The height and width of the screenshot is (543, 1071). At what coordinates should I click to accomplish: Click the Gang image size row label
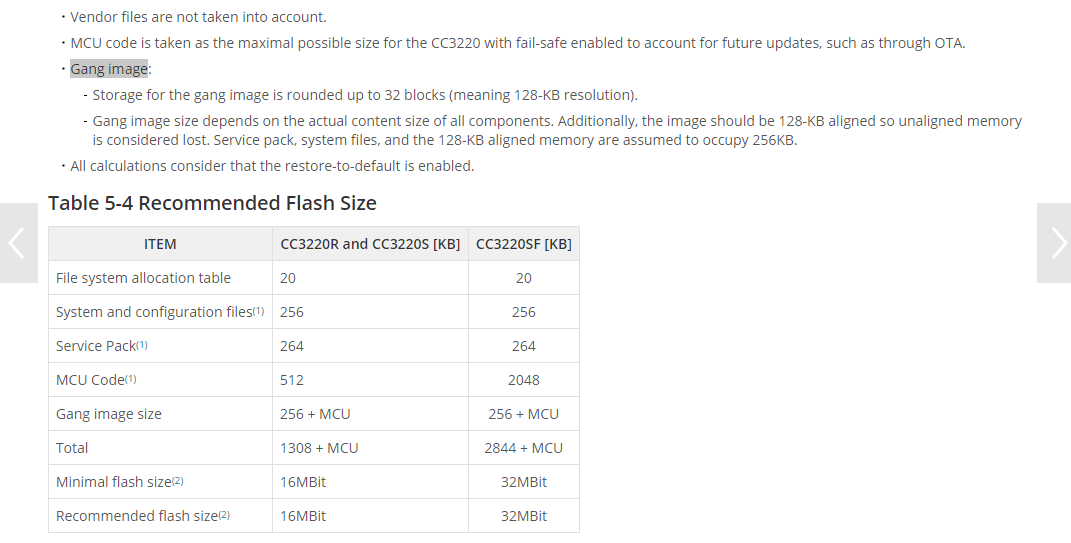[108, 414]
